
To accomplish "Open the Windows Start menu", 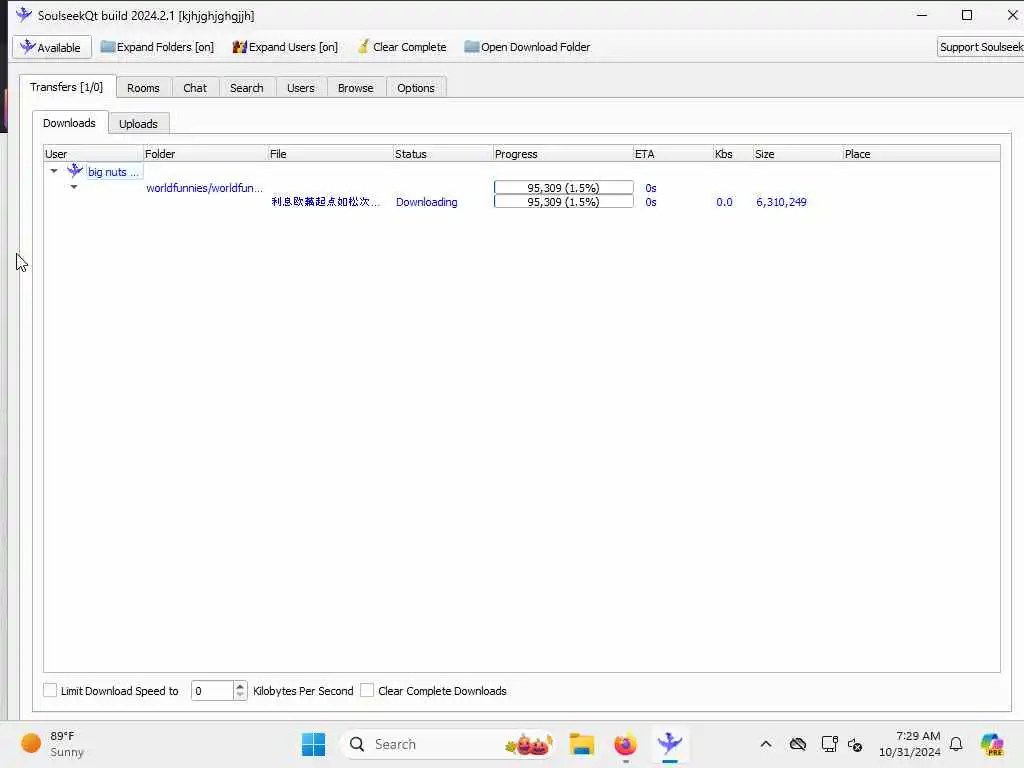I will [313, 744].
